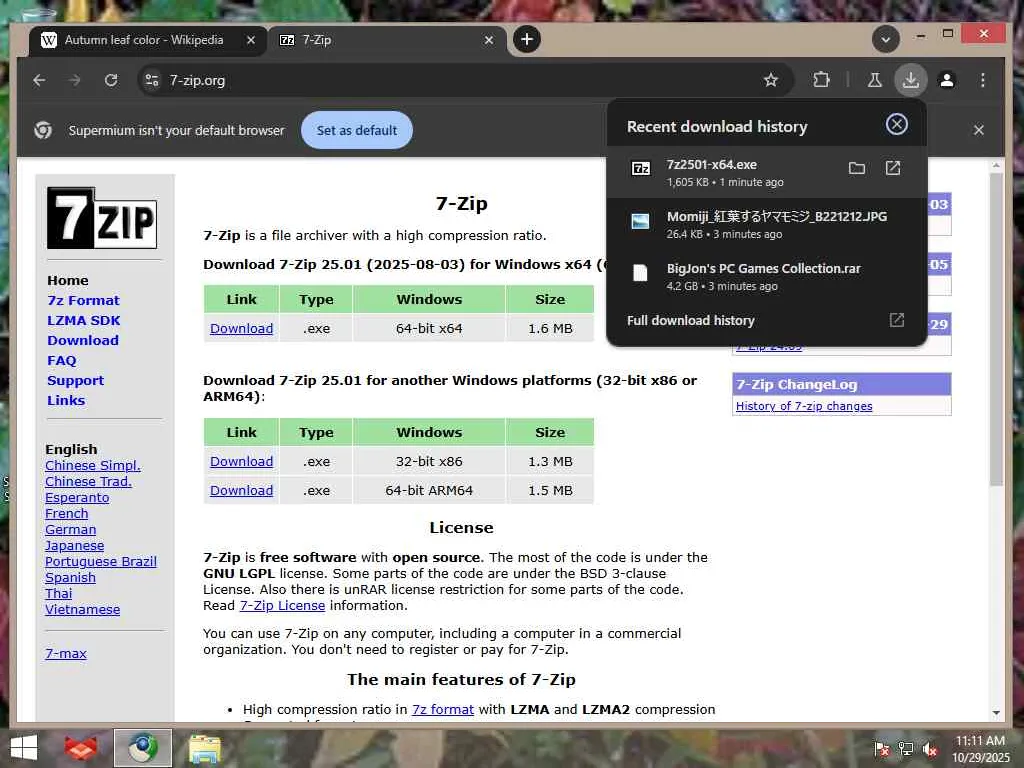Open the 7-max link

[65, 653]
